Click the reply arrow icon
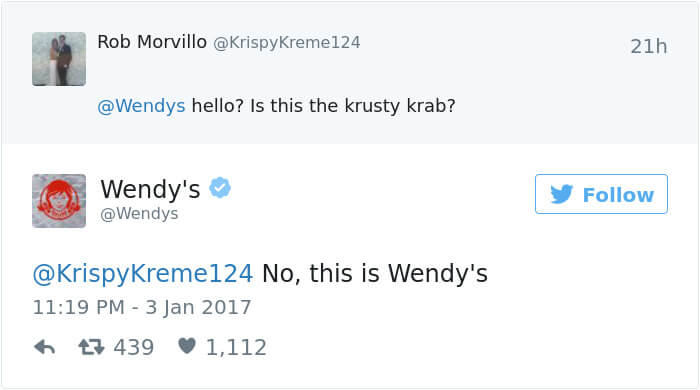Screen dimensions: 700x390 tap(45, 347)
